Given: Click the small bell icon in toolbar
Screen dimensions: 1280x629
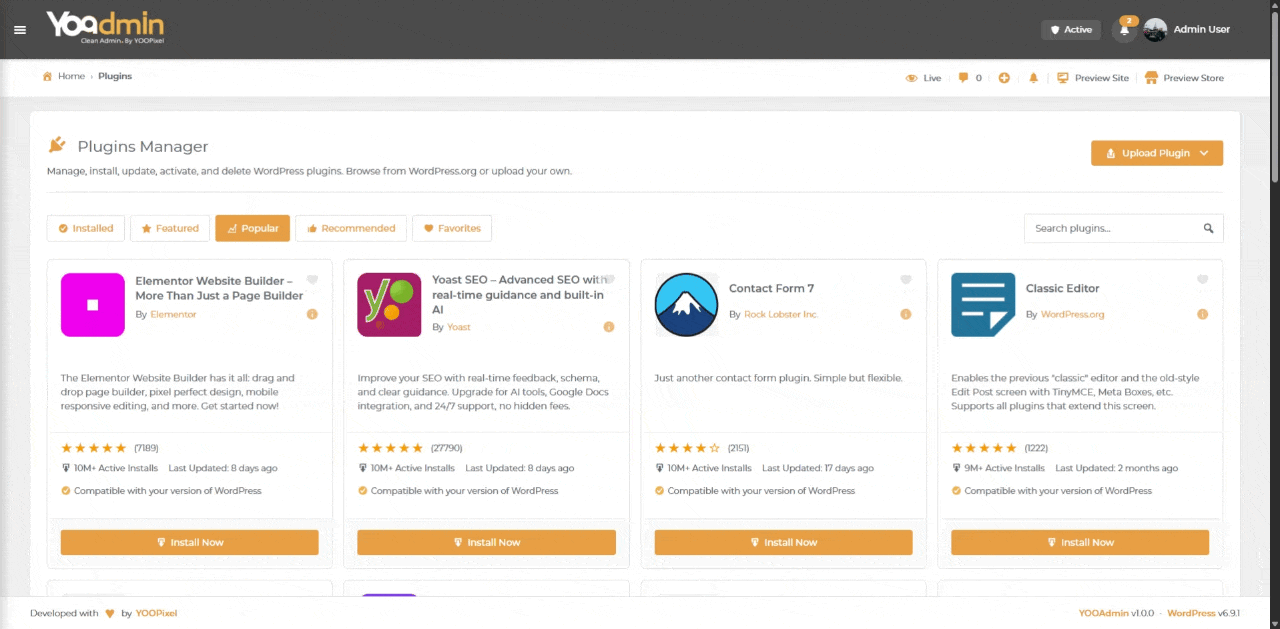Looking at the screenshot, I should (1033, 78).
